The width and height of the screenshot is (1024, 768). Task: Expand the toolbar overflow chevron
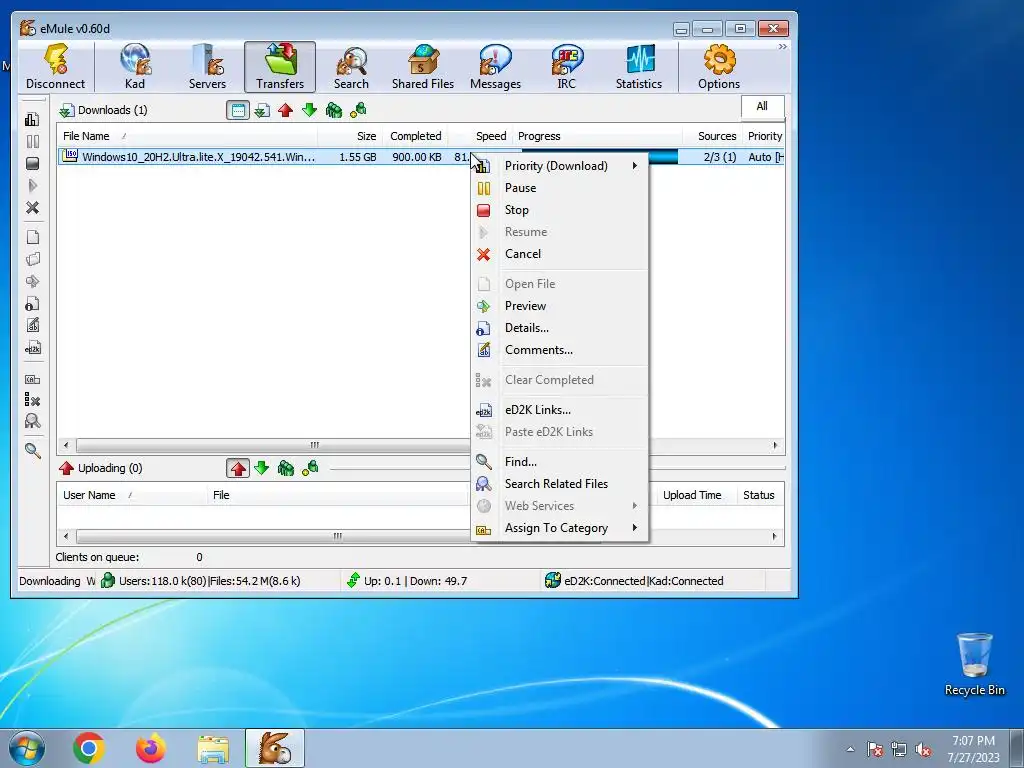(x=782, y=47)
